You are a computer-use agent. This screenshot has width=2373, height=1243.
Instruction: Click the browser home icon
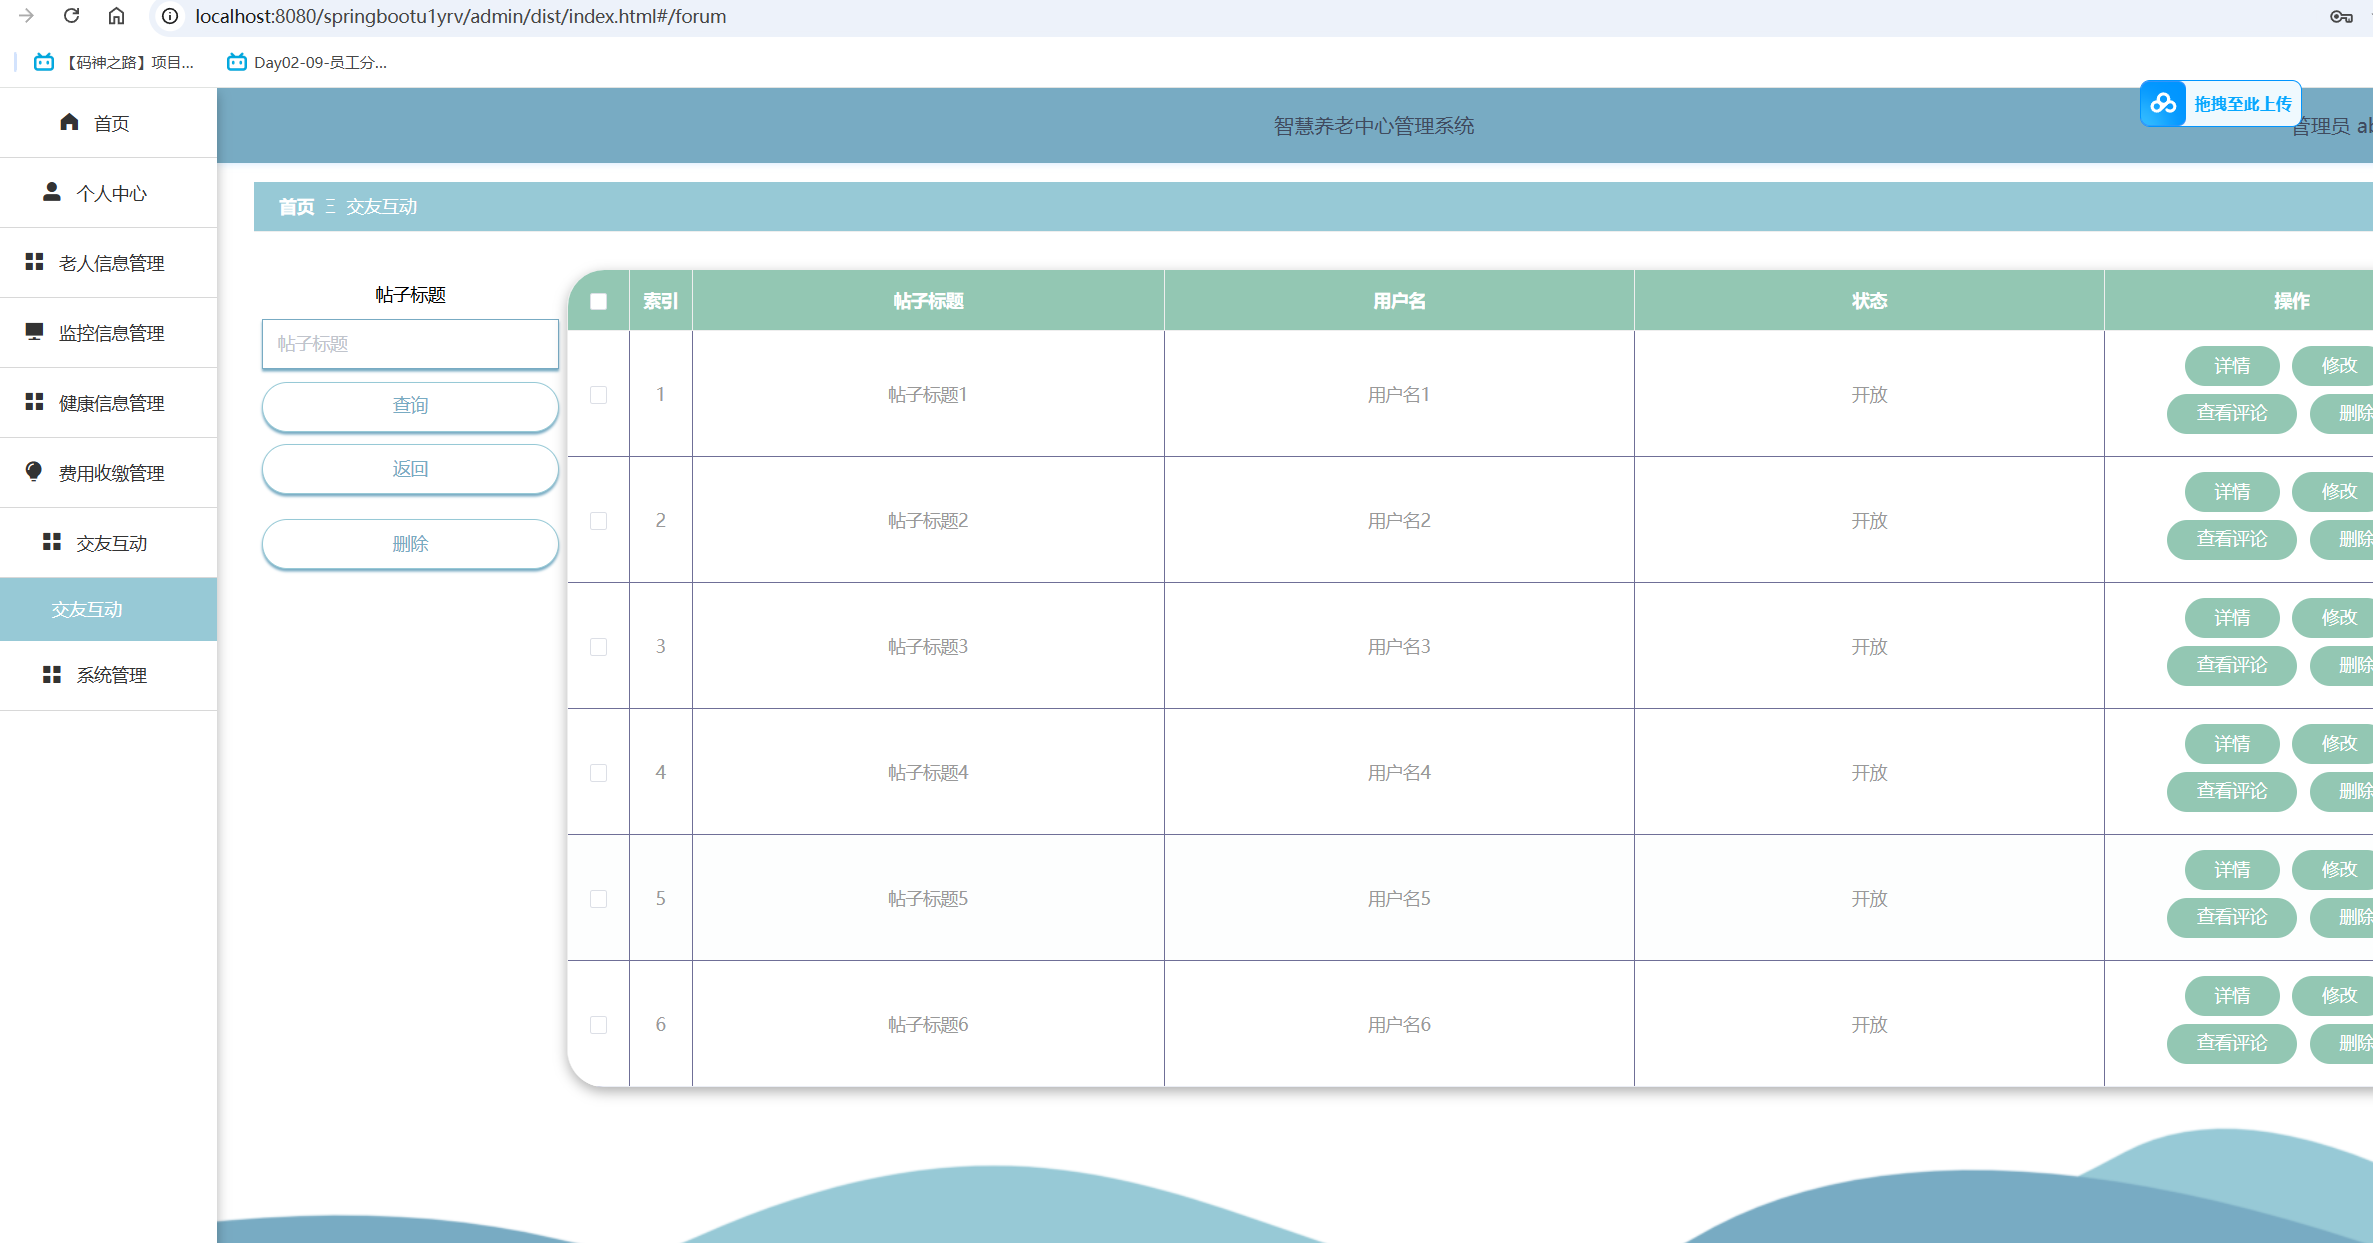coord(116,16)
